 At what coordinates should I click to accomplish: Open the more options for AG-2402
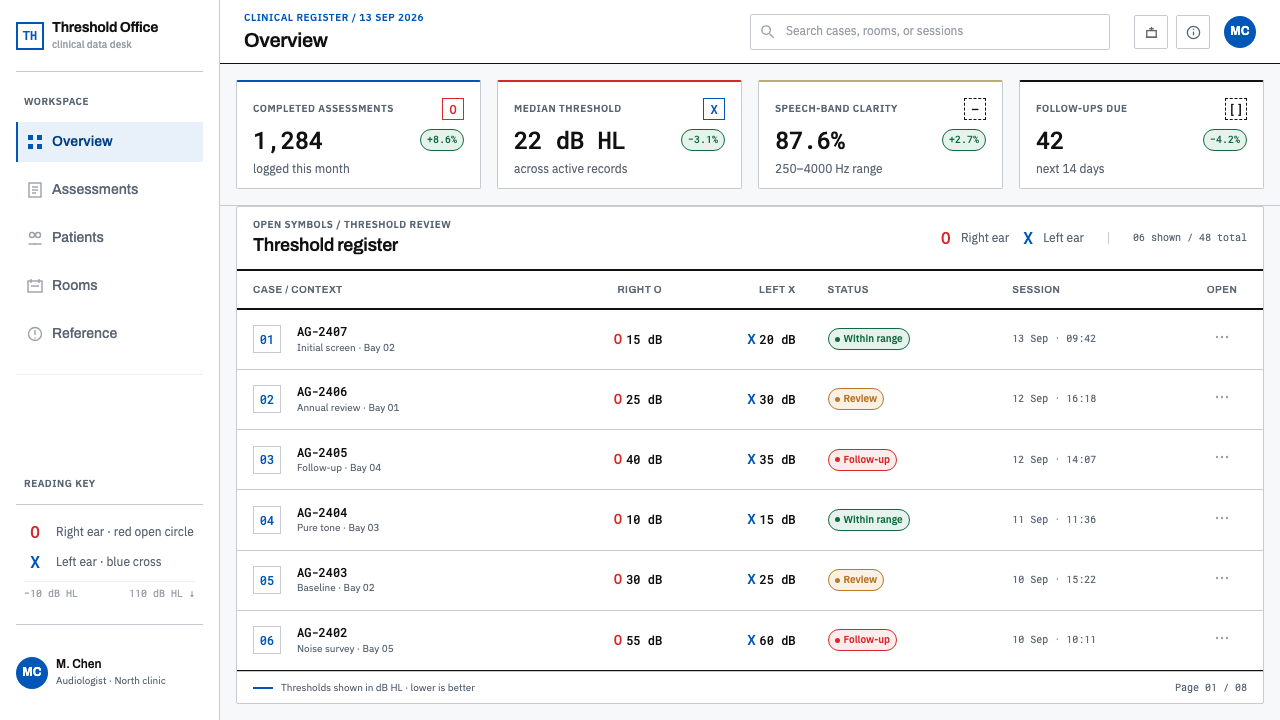[x=1222, y=638]
